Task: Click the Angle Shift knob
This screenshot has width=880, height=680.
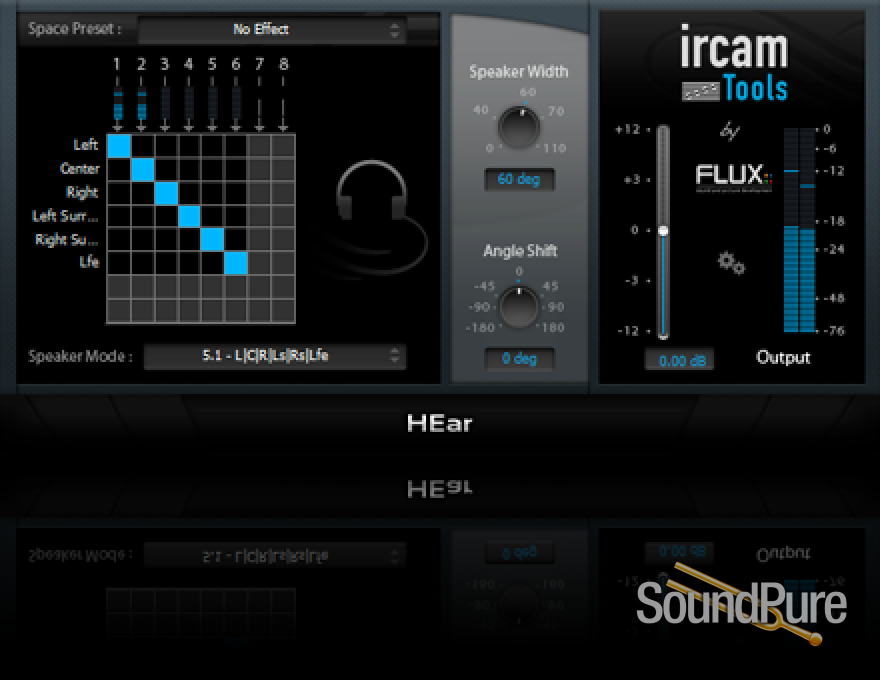Action: tap(519, 307)
